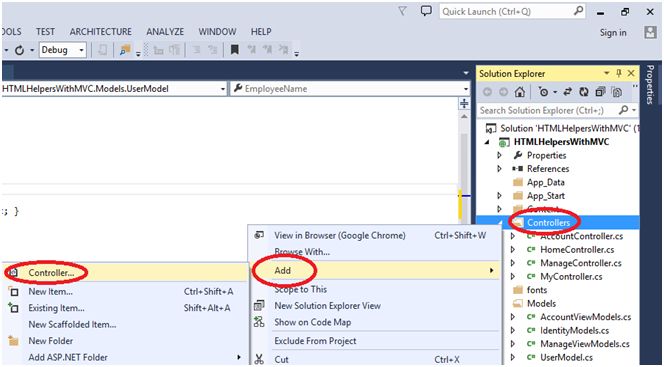Image resolution: width=664 pixels, height=367 pixels.
Task: Open the Debug configuration dropdown
Action: [x=63, y=50]
